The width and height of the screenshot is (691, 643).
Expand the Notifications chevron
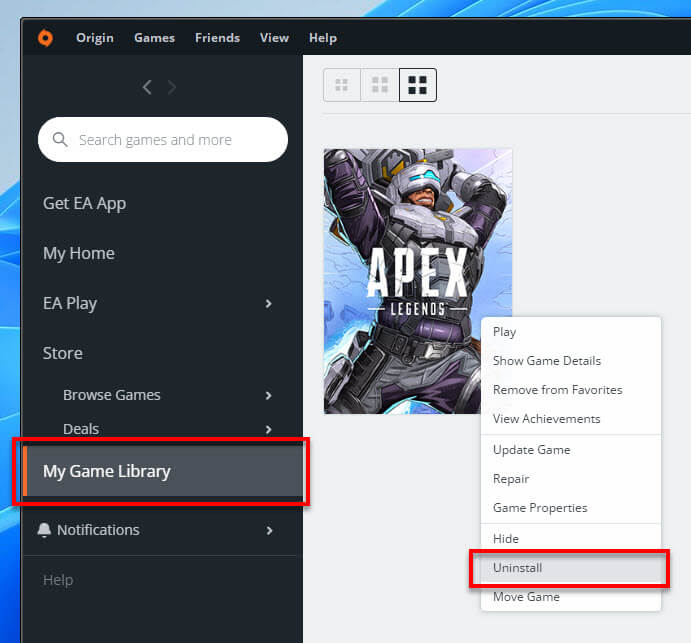269,530
